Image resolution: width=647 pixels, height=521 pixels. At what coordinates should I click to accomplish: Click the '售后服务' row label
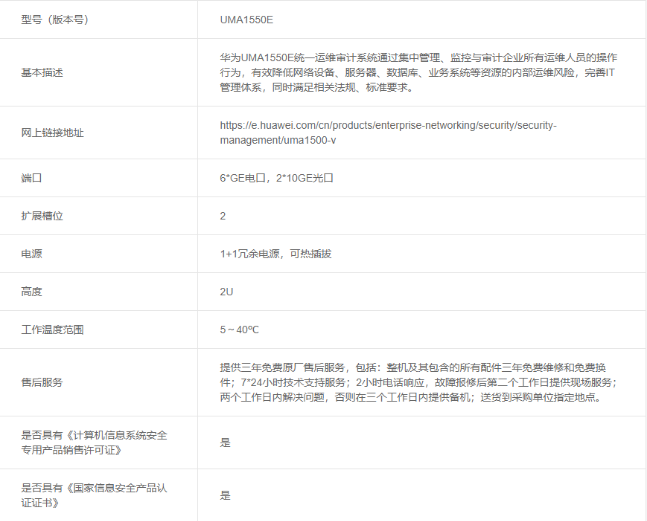[x=42, y=382]
